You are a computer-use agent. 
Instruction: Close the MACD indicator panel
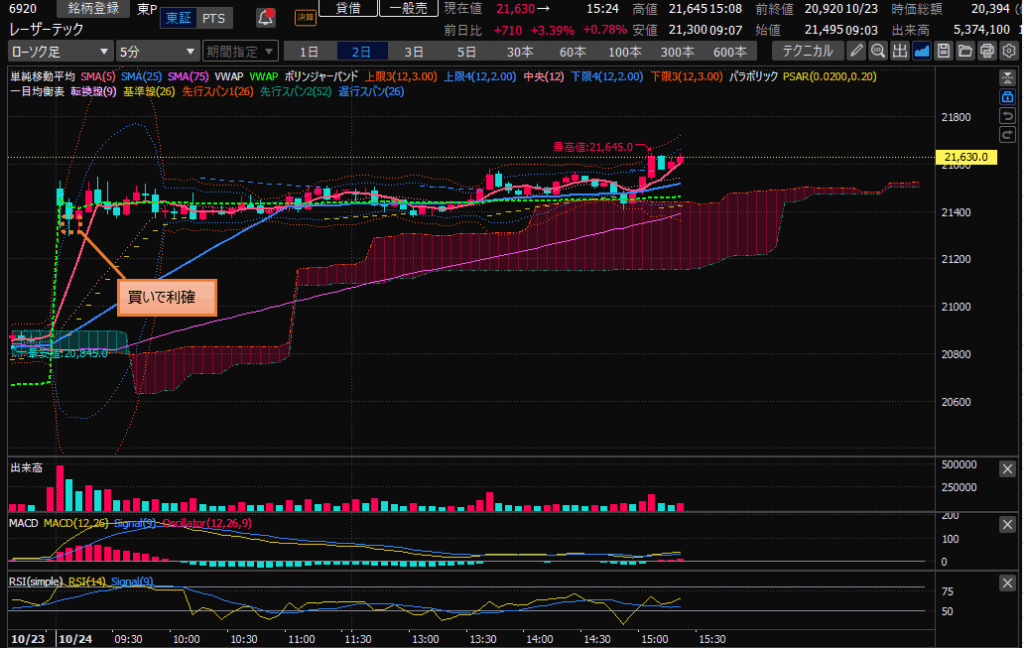coord(1008,524)
